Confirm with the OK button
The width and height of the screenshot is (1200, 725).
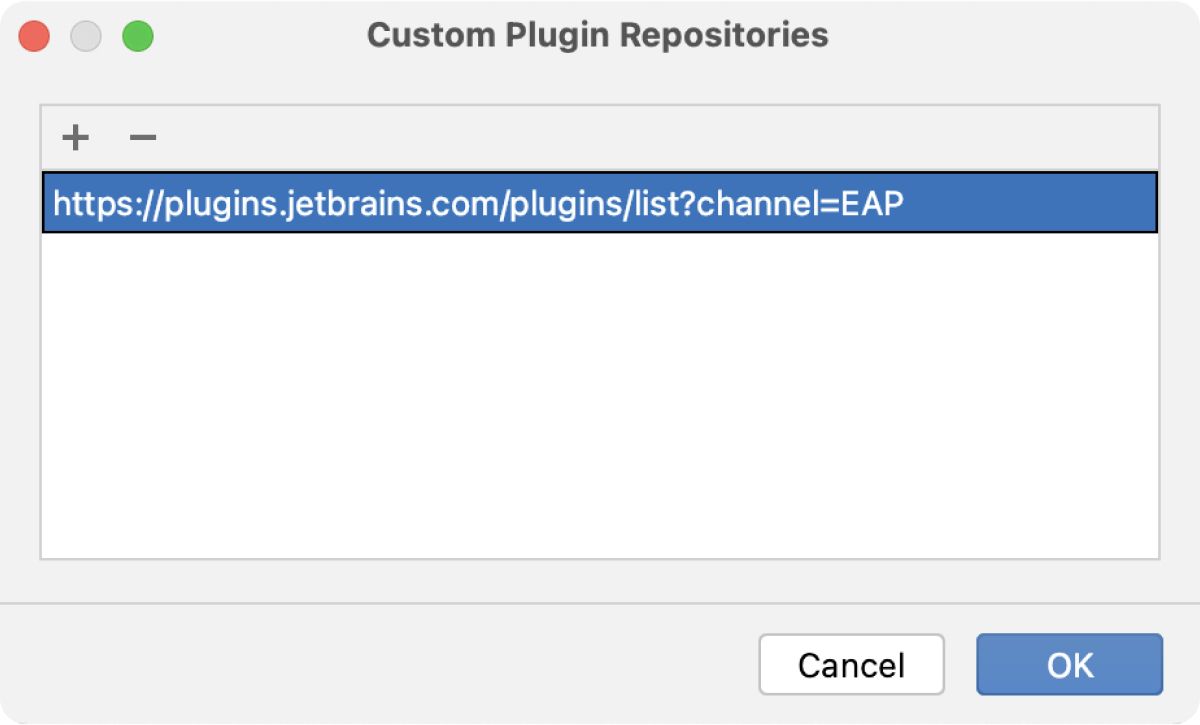point(1069,665)
